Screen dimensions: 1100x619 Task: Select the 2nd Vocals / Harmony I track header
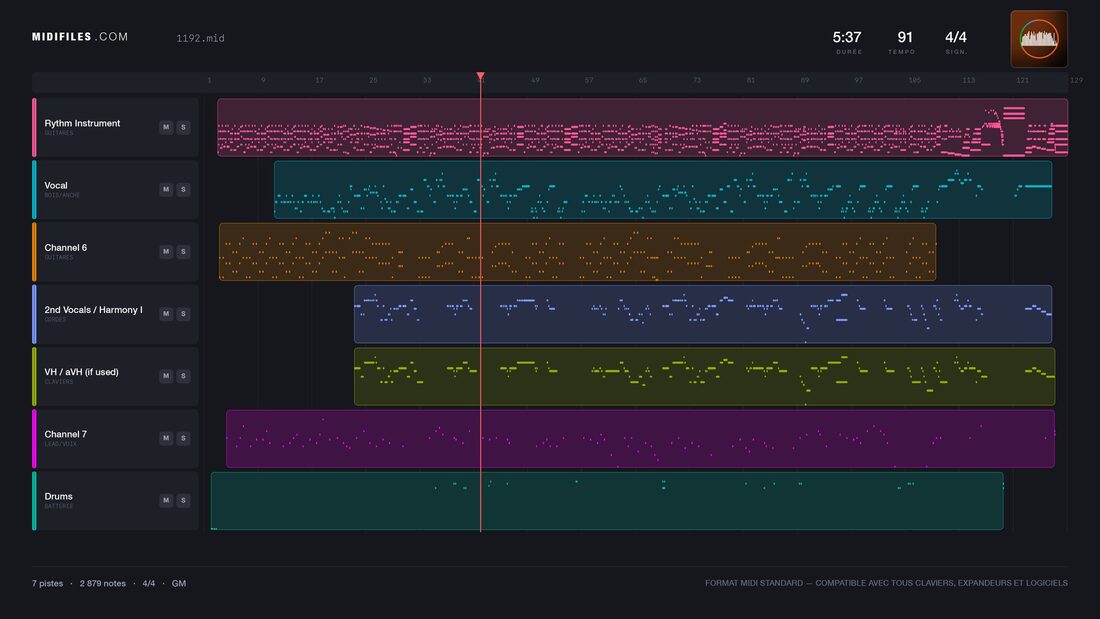click(x=115, y=314)
